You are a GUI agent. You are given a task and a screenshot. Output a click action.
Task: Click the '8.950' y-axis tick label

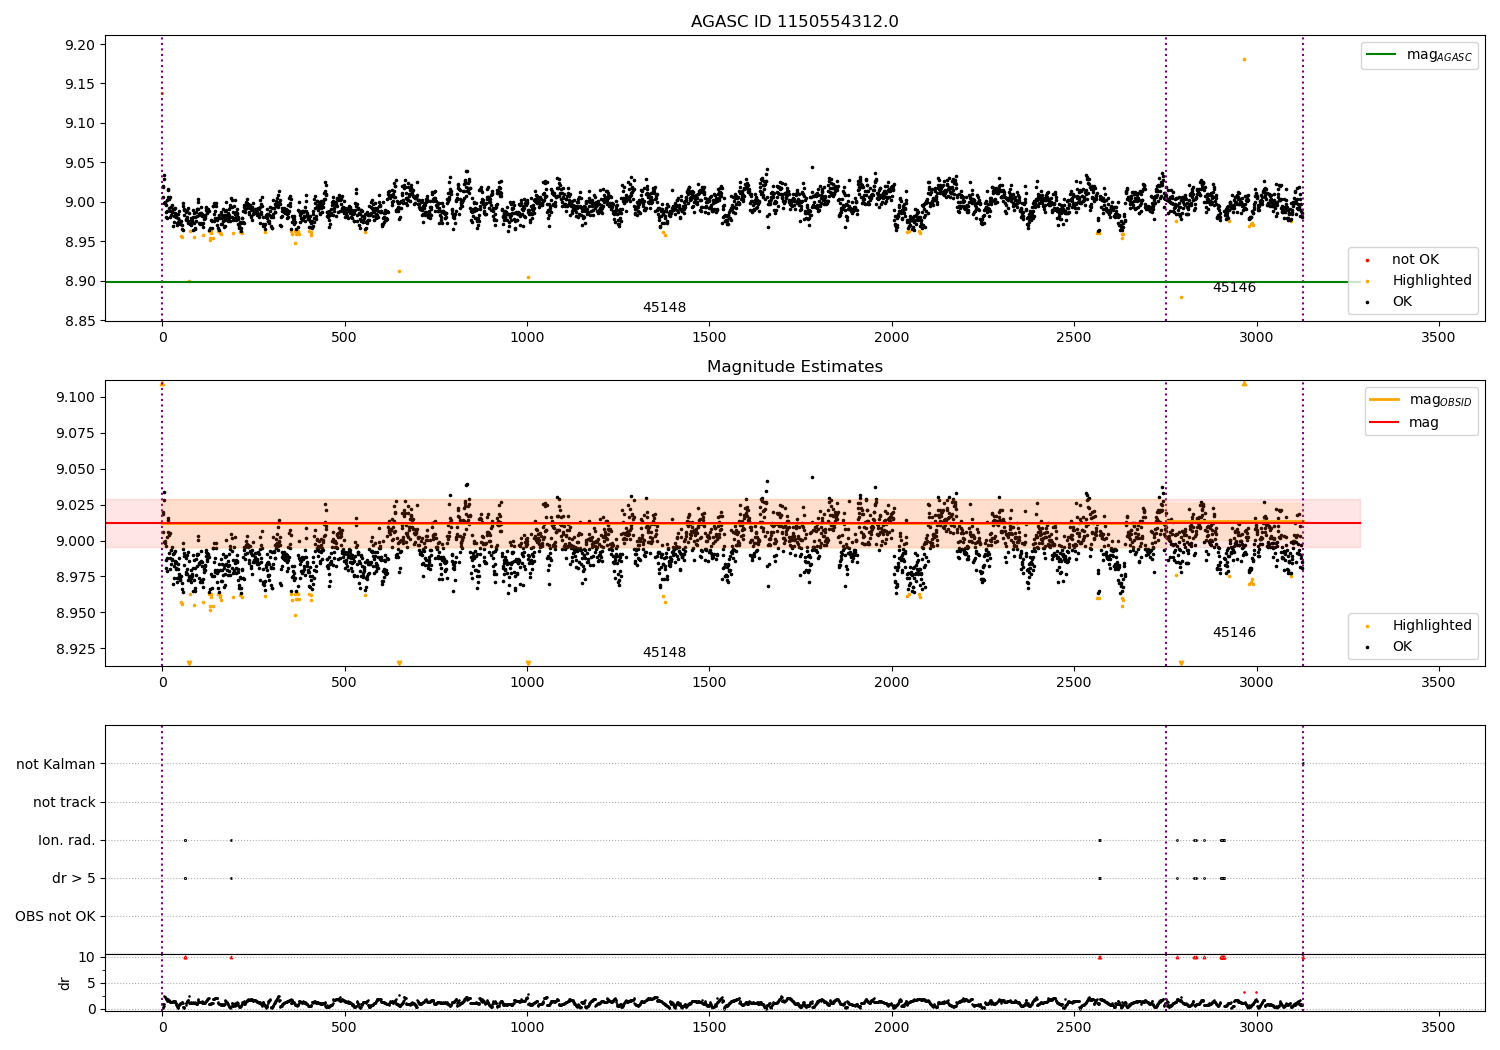coord(76,613)
